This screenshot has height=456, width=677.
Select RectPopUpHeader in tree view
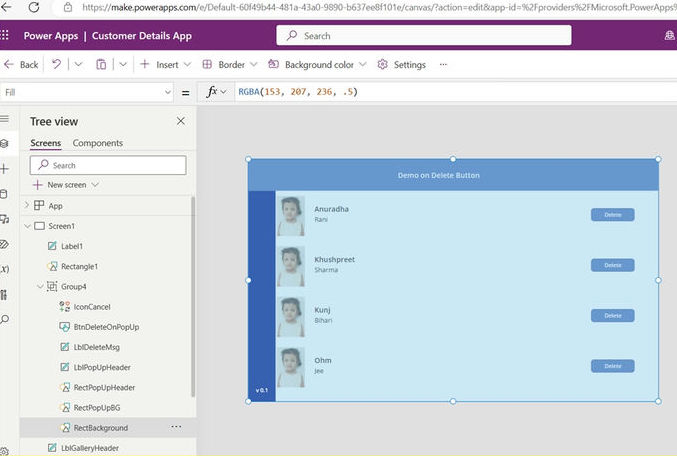click(x=104, y=387)
